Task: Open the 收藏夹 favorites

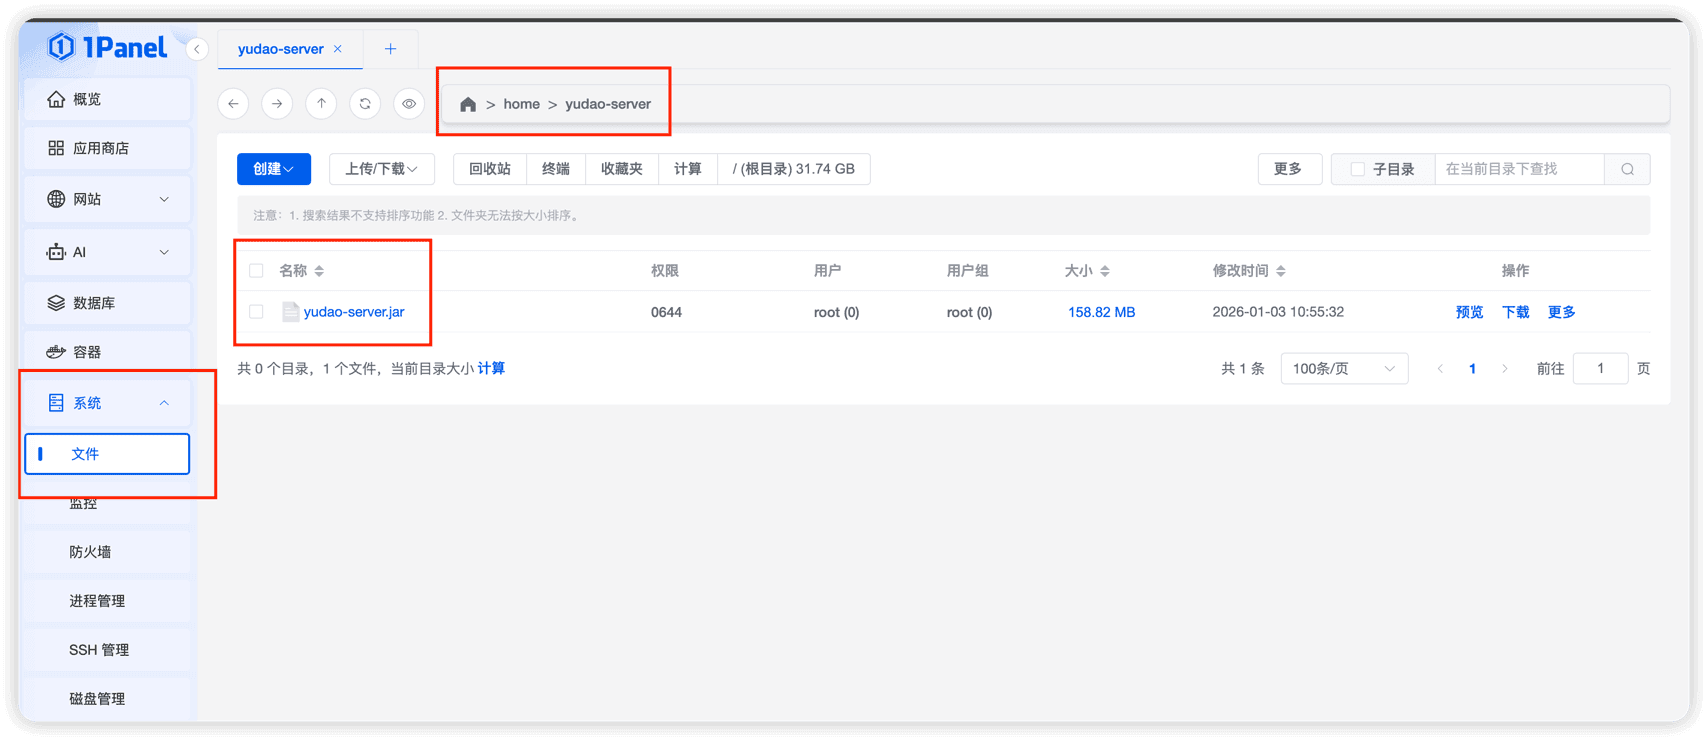Action: pos(622,169)
